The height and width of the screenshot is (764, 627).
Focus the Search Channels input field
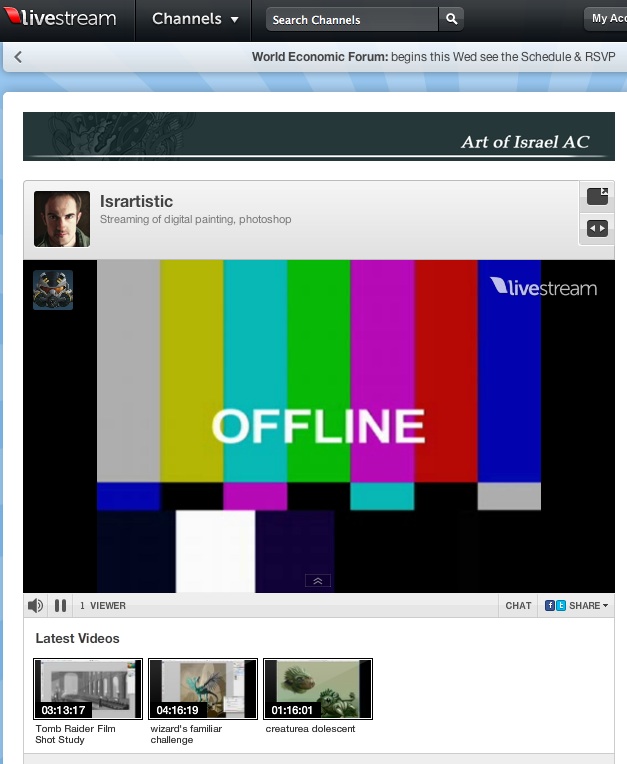pyautogui.click(x=352, y=19)
